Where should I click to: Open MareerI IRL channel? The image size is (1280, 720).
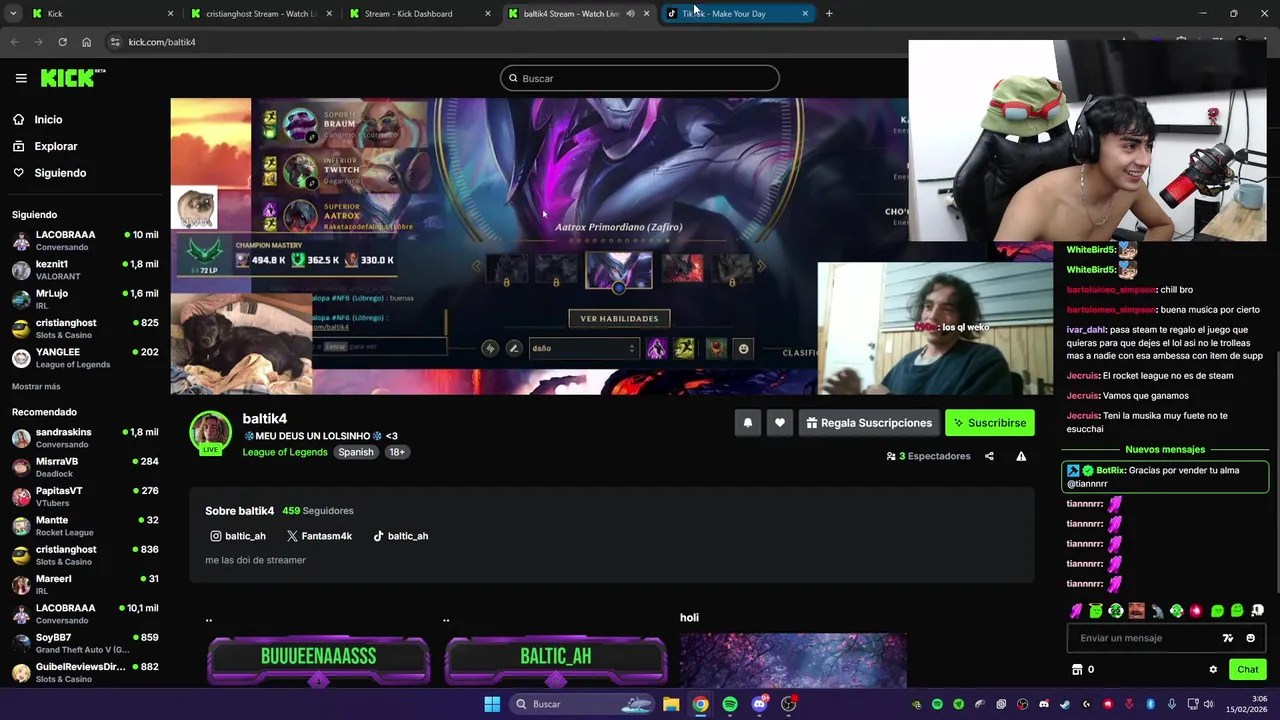[x=85, y=584]
